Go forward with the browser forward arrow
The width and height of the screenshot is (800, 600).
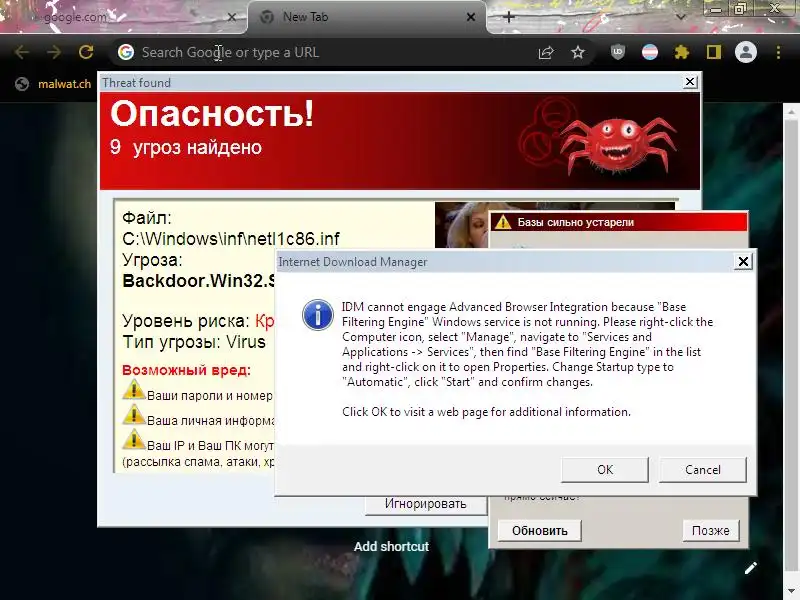coord(54,52)
